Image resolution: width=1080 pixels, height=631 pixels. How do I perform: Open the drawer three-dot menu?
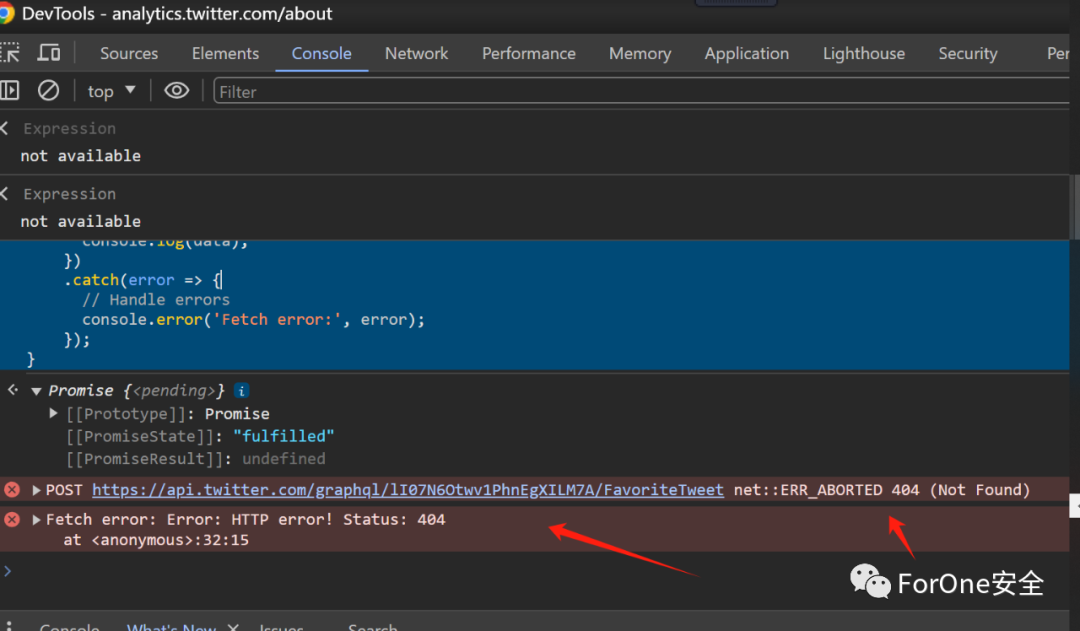click(x=8, y=625)
